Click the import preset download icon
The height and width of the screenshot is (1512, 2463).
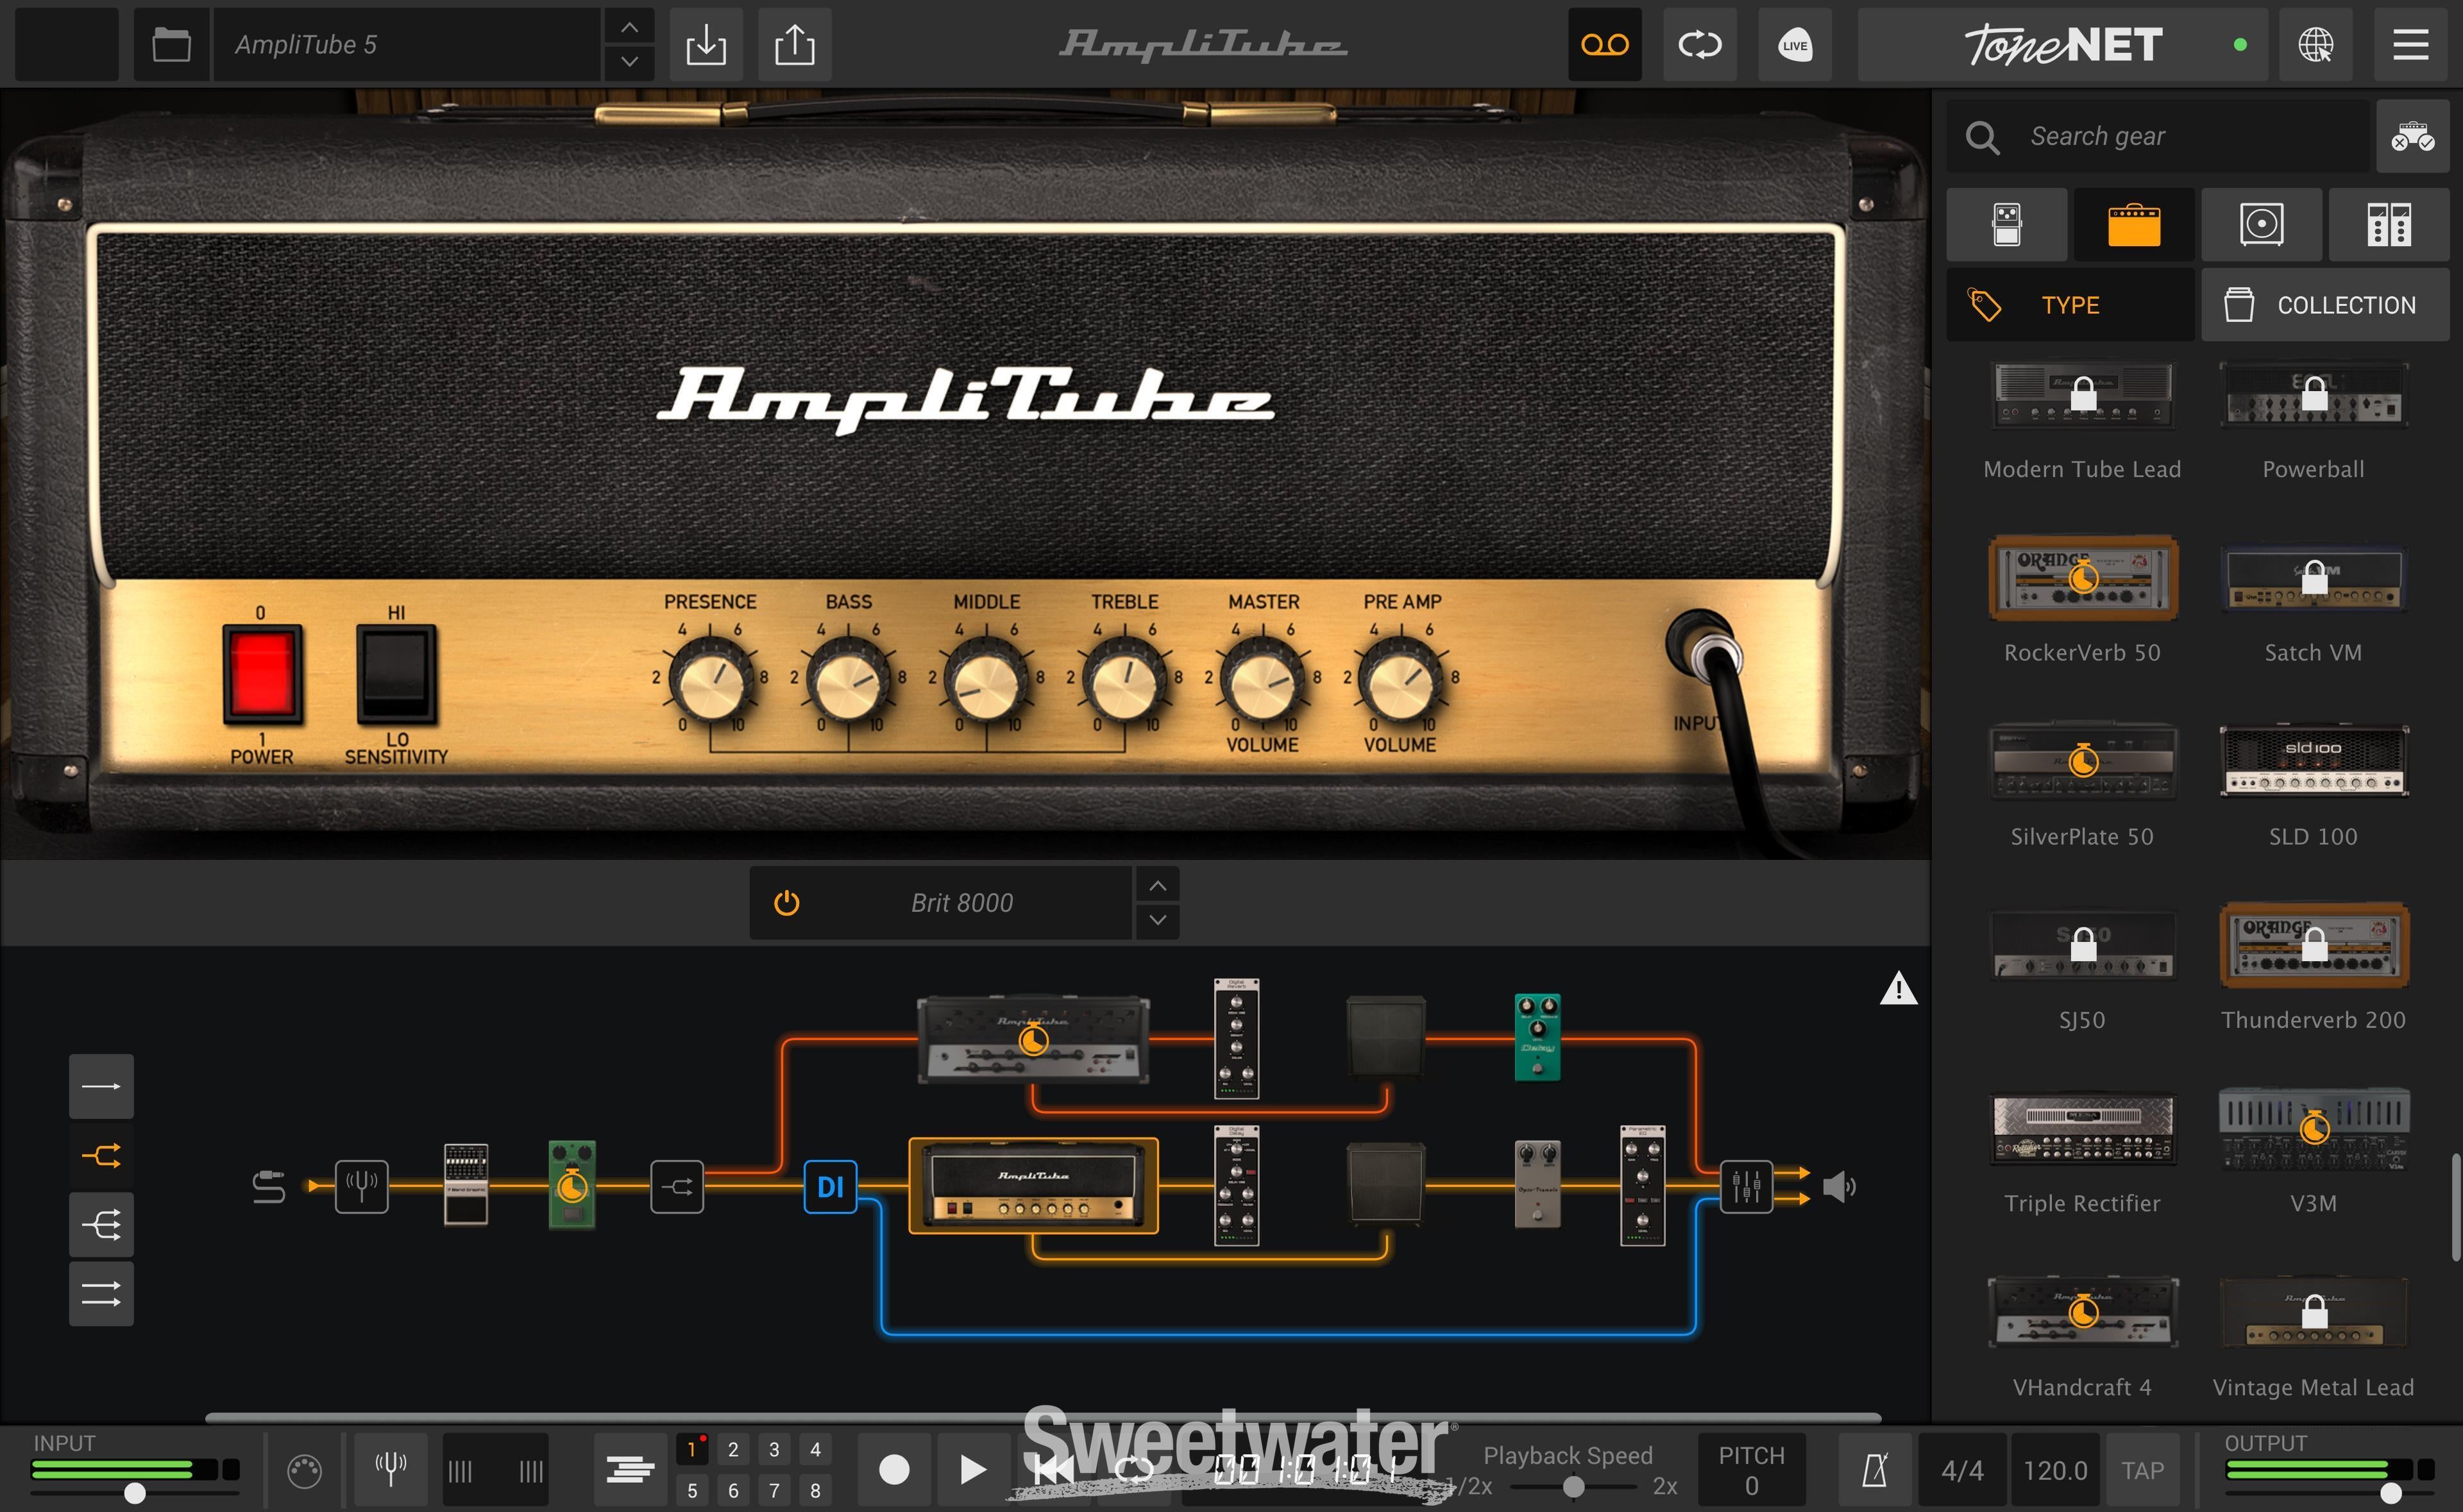pos(705,44)
